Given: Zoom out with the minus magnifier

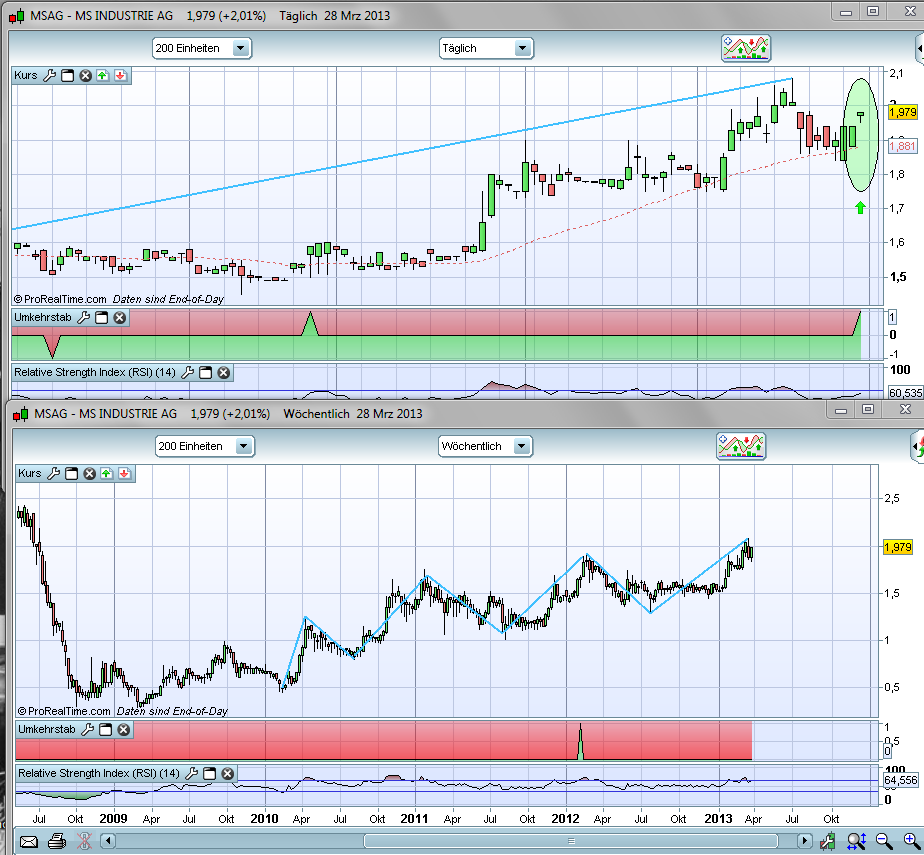Looking at the screenshot, I should click(884, 841).
